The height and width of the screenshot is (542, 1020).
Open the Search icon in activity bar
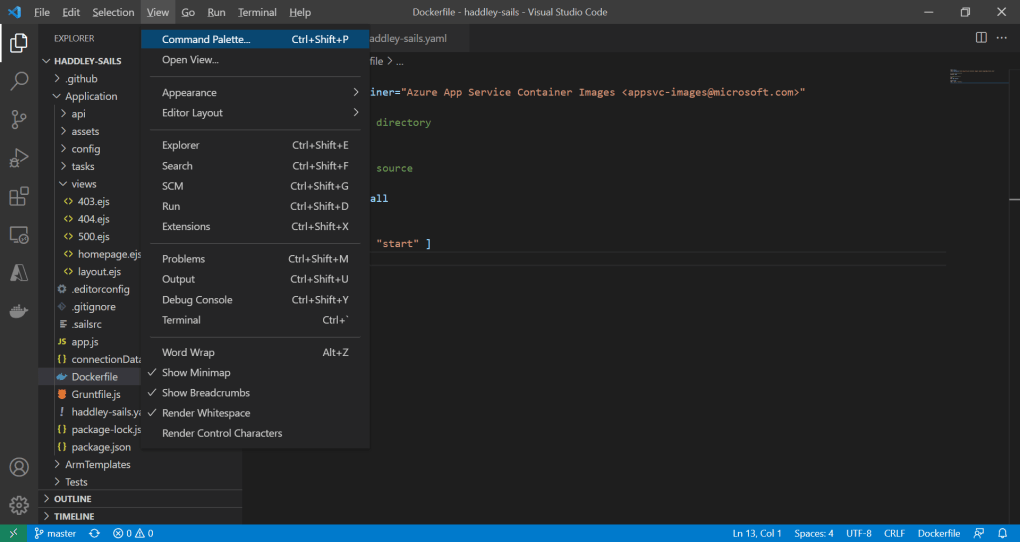(x=18, y=81)
